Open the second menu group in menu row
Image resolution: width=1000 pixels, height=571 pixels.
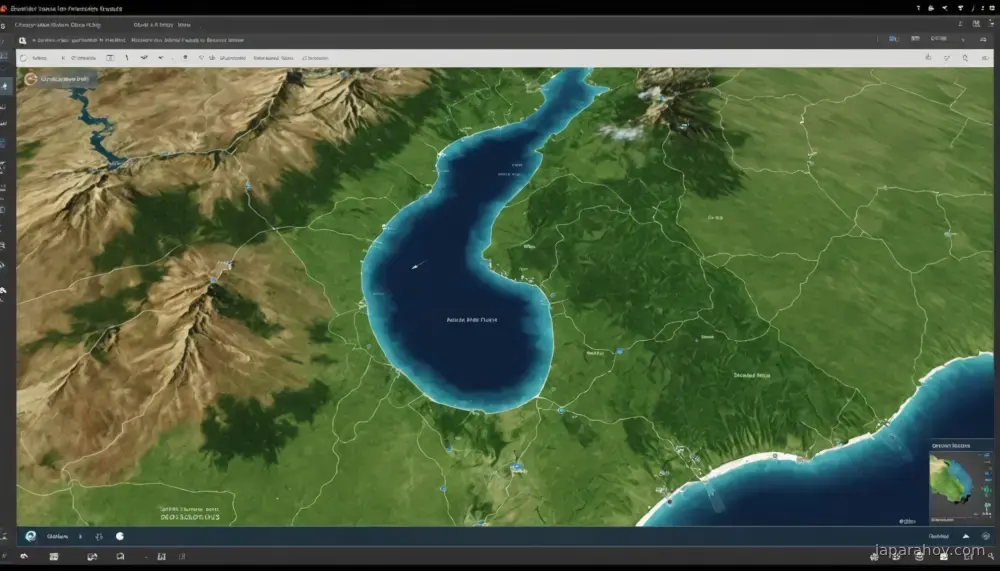(x=162, y=25)
